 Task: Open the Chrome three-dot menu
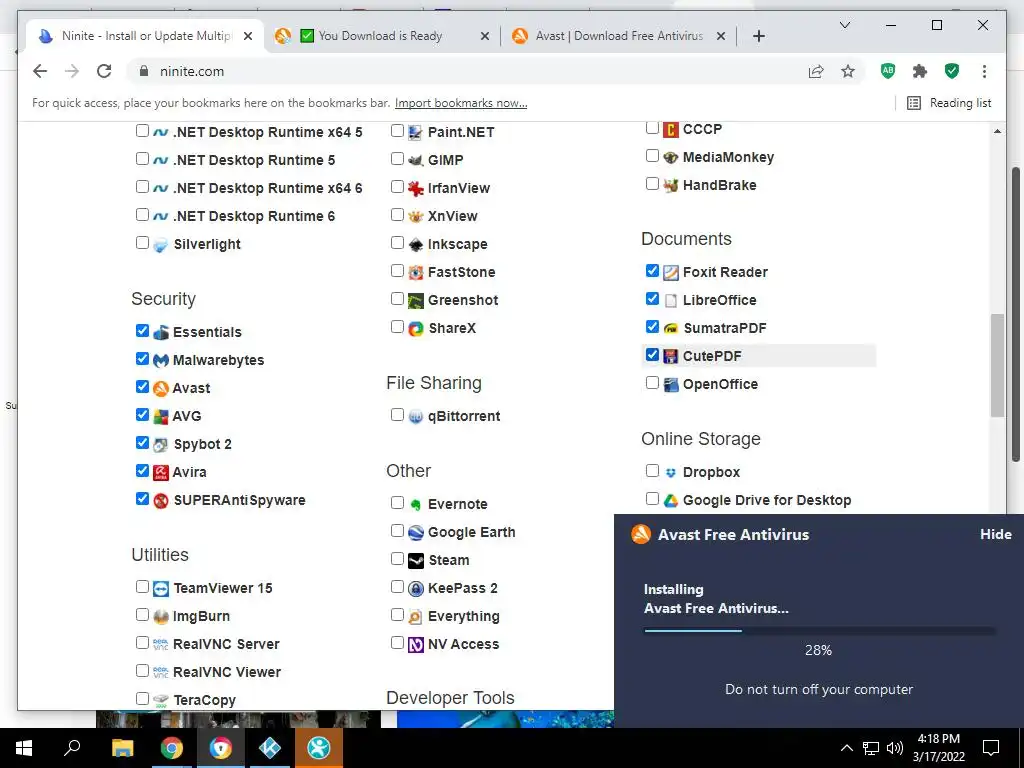click(x=984, y=71)
